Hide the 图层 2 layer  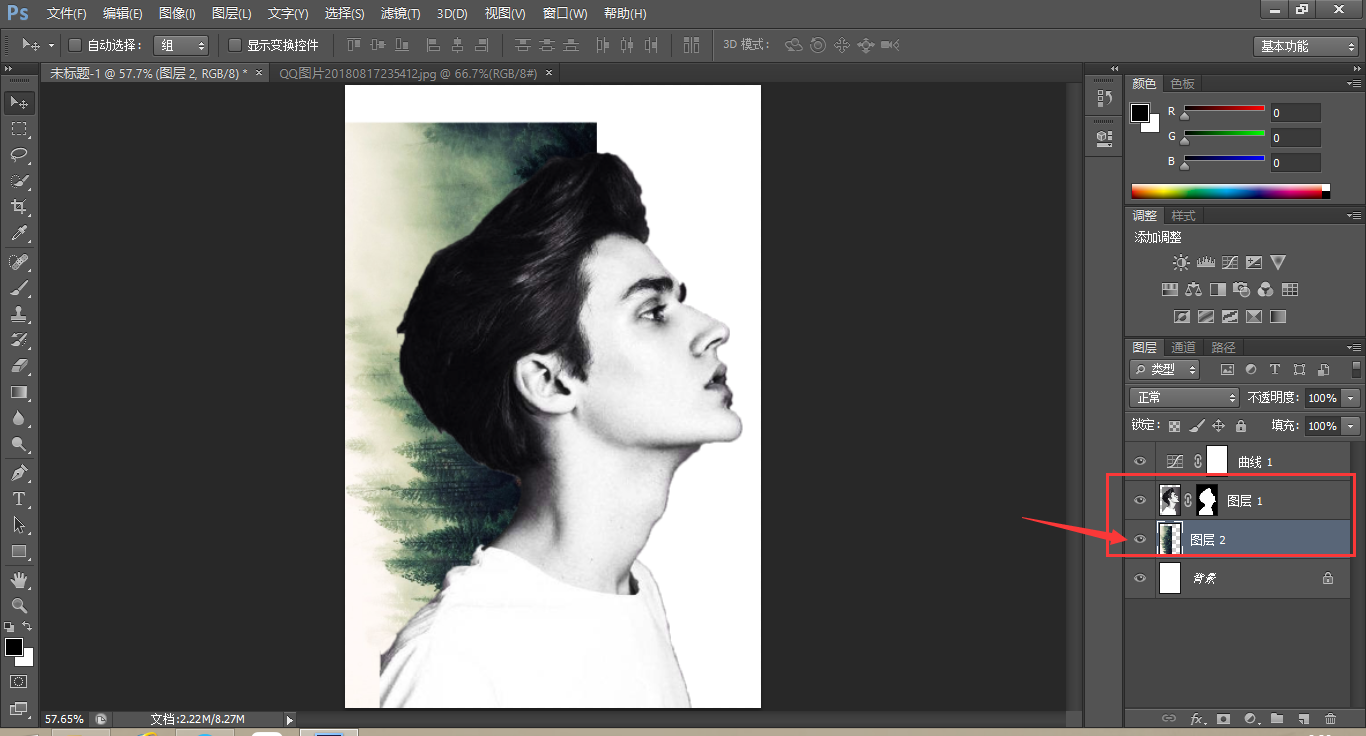[1139, 539]
